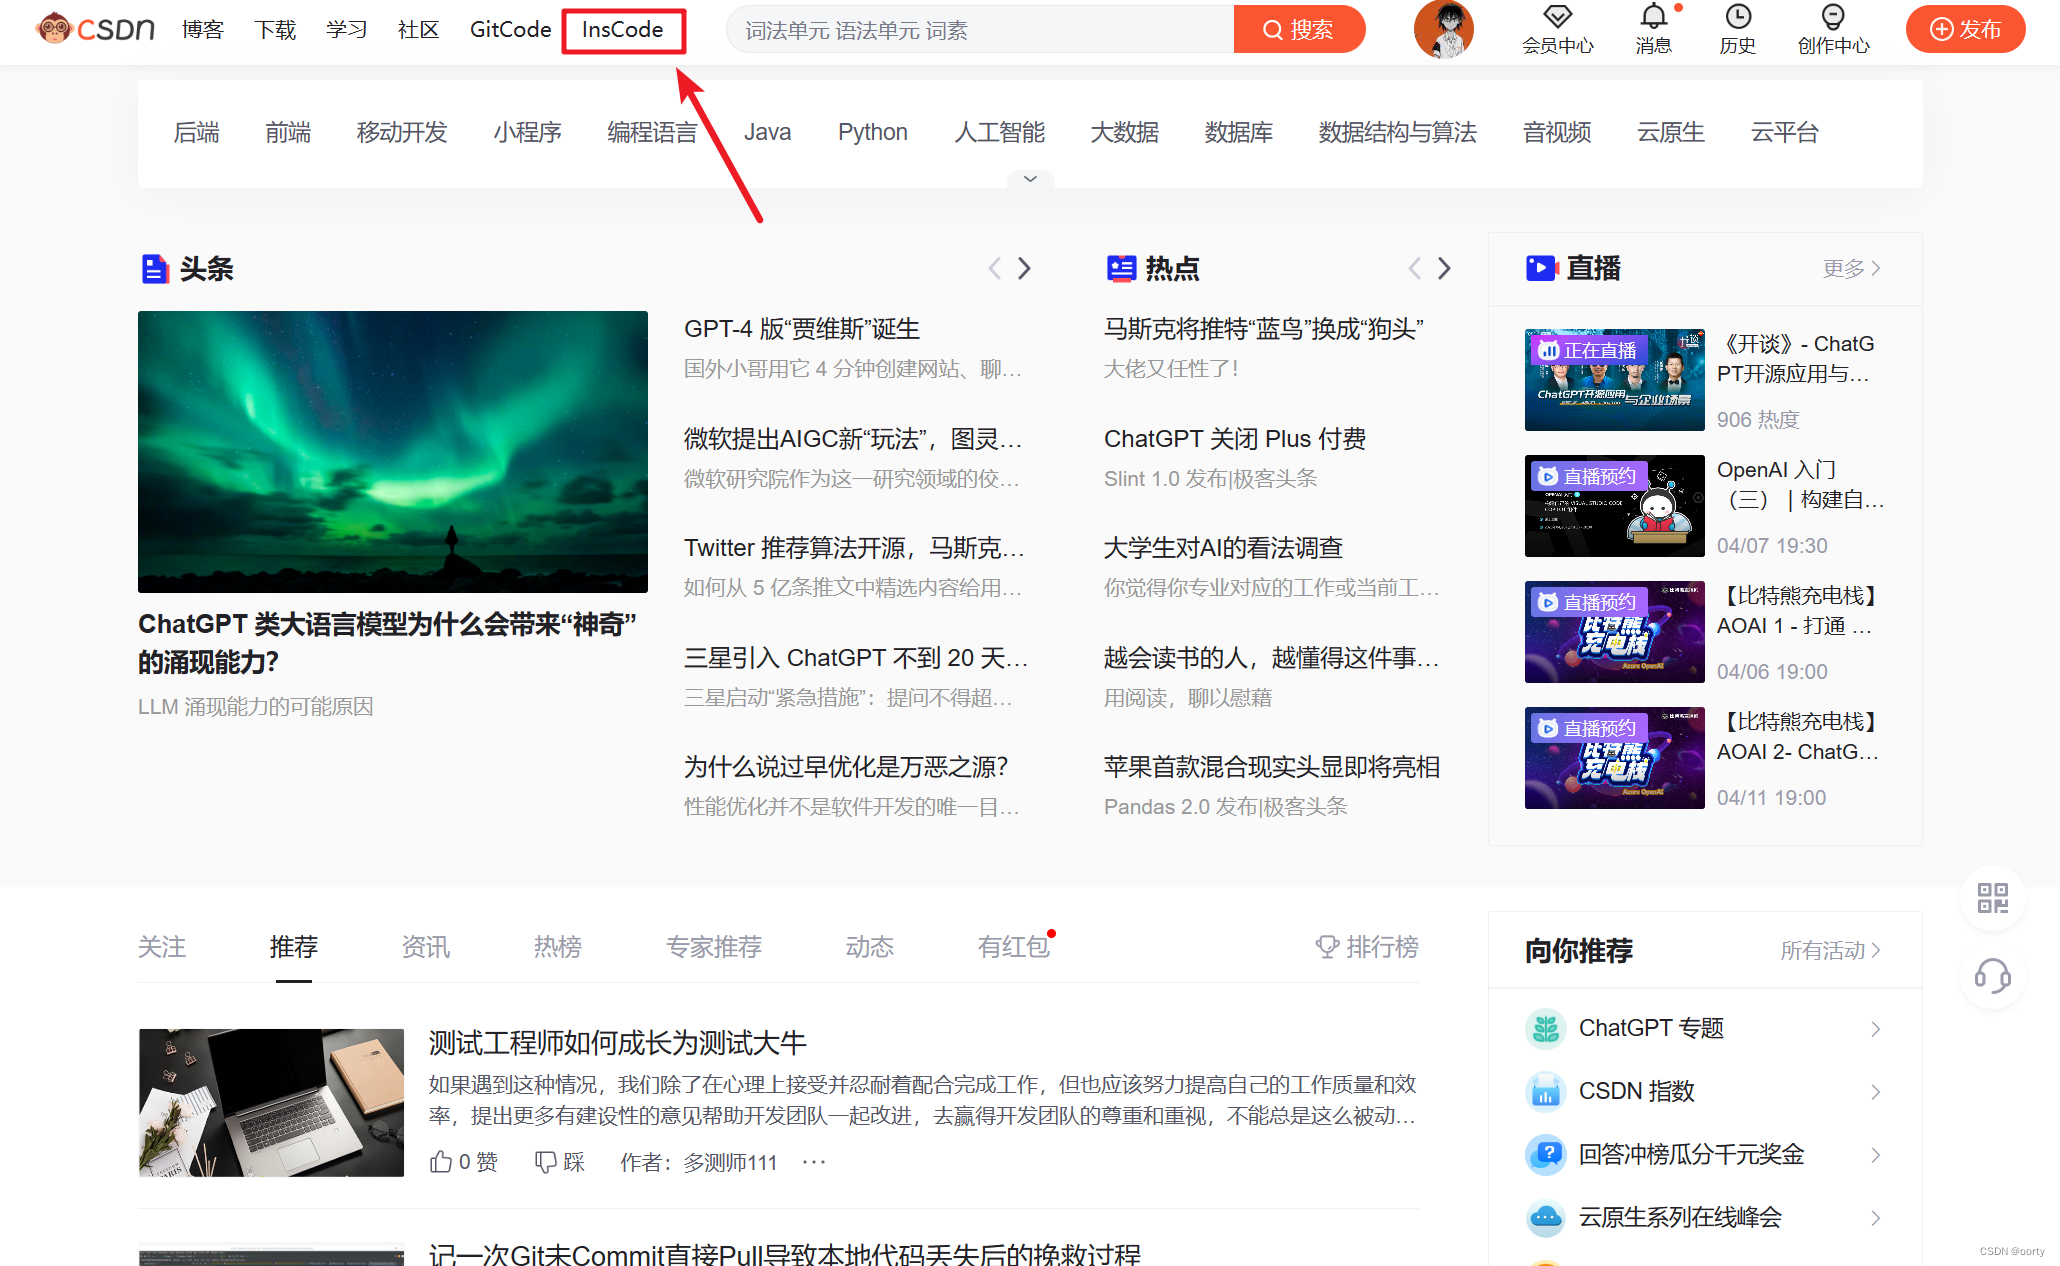Click the user avatar picture
Viewport: 2060px width, 1266px height.
pyautogui.click(x=1443, y=30)
